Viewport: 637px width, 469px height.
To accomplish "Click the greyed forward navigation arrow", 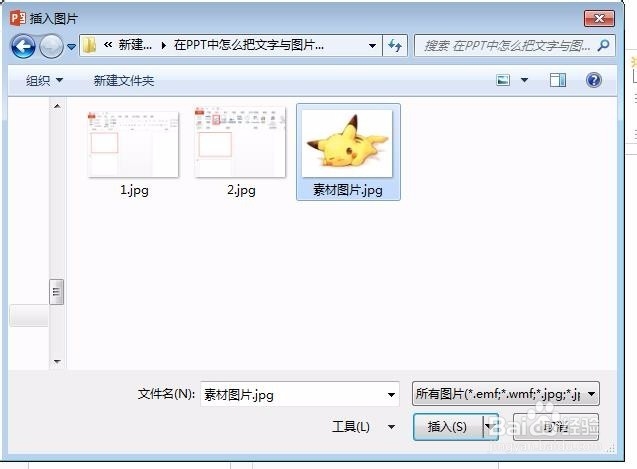I will [51, 46].
